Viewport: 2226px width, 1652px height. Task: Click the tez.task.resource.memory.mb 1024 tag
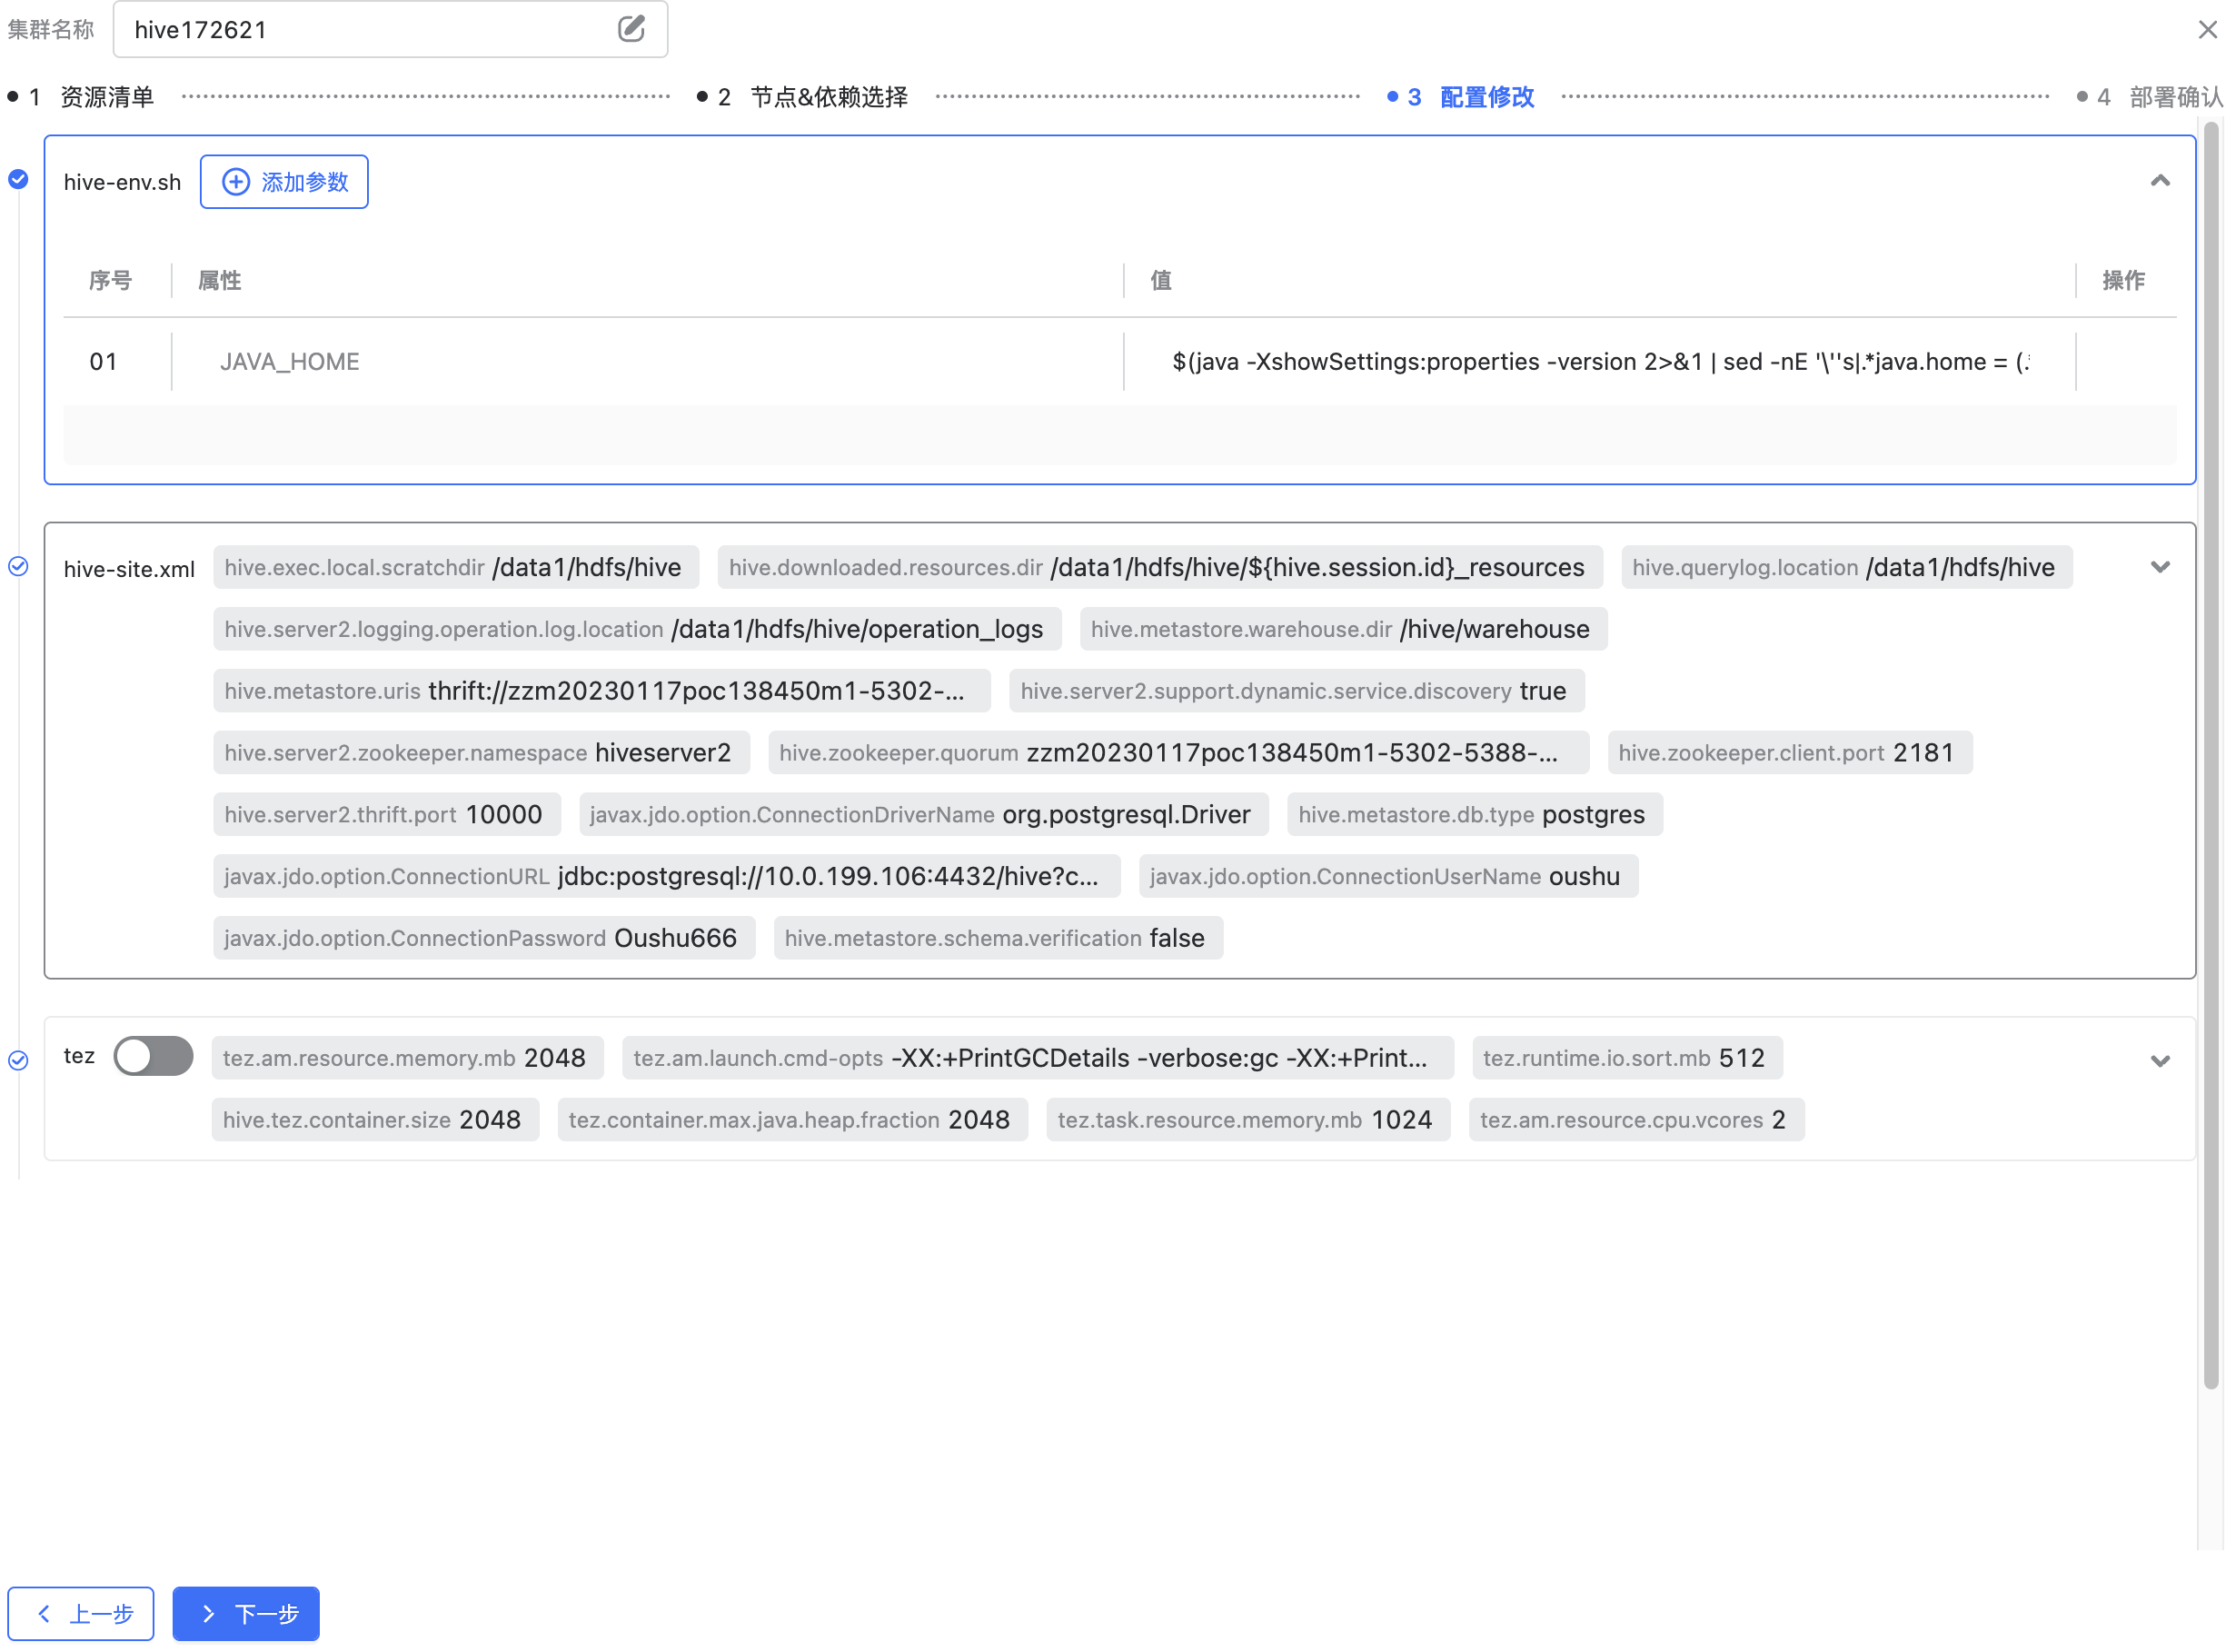coord(1248,1121)
